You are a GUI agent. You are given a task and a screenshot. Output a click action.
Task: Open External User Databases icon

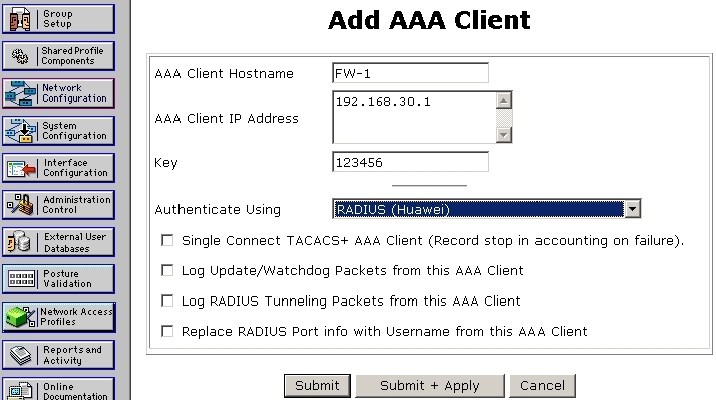19,242
